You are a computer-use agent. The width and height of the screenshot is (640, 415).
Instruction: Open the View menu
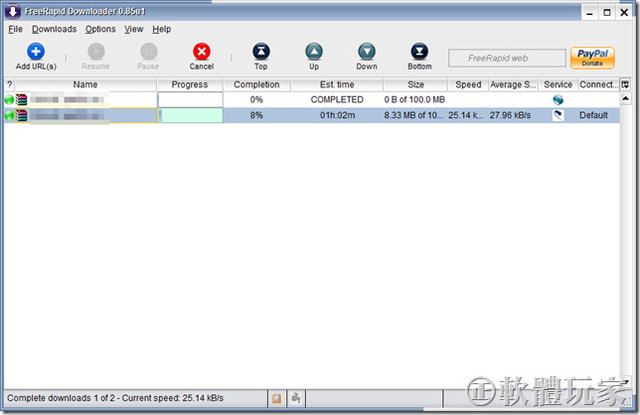click(x=134, y=29)
